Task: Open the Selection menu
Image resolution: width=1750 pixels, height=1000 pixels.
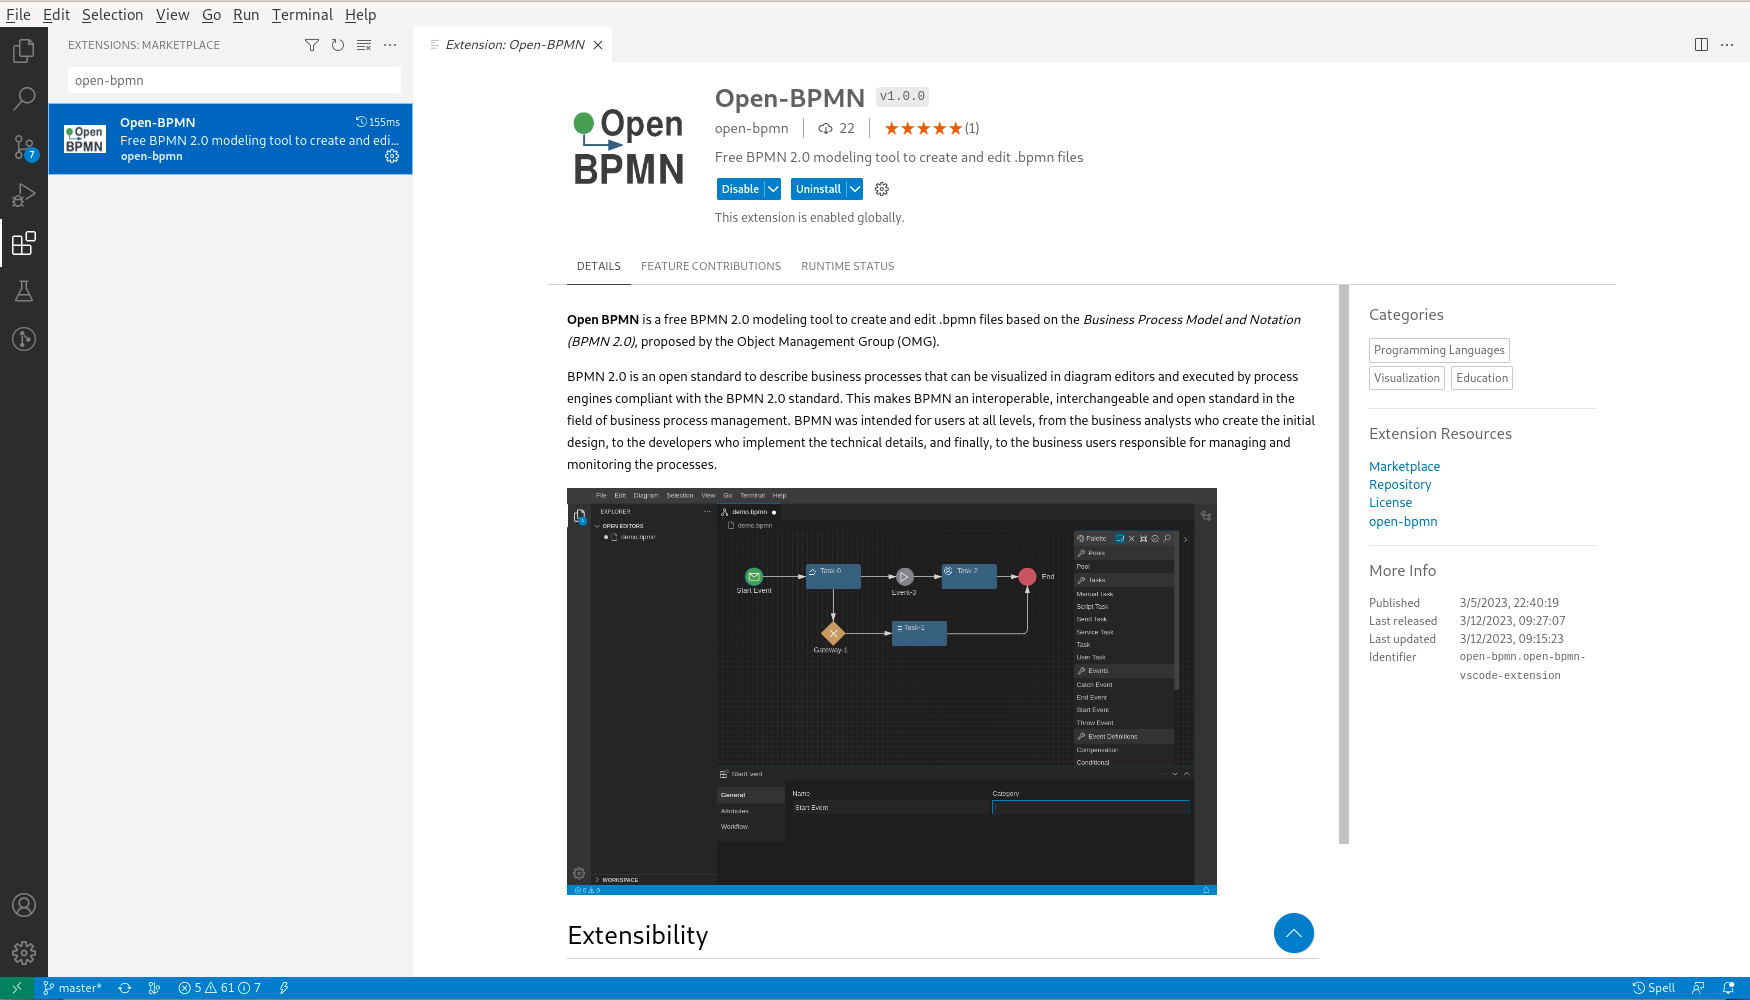Action: [112, 15]
